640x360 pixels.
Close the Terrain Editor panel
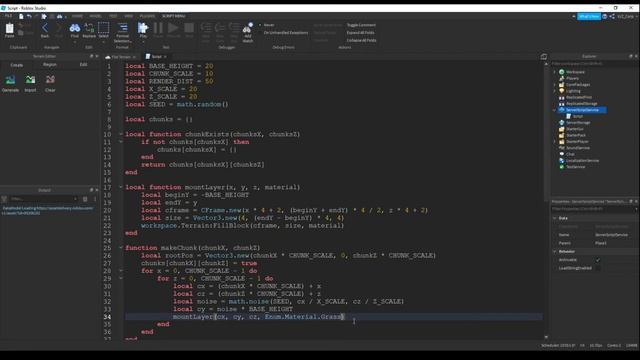coord(97,56)
